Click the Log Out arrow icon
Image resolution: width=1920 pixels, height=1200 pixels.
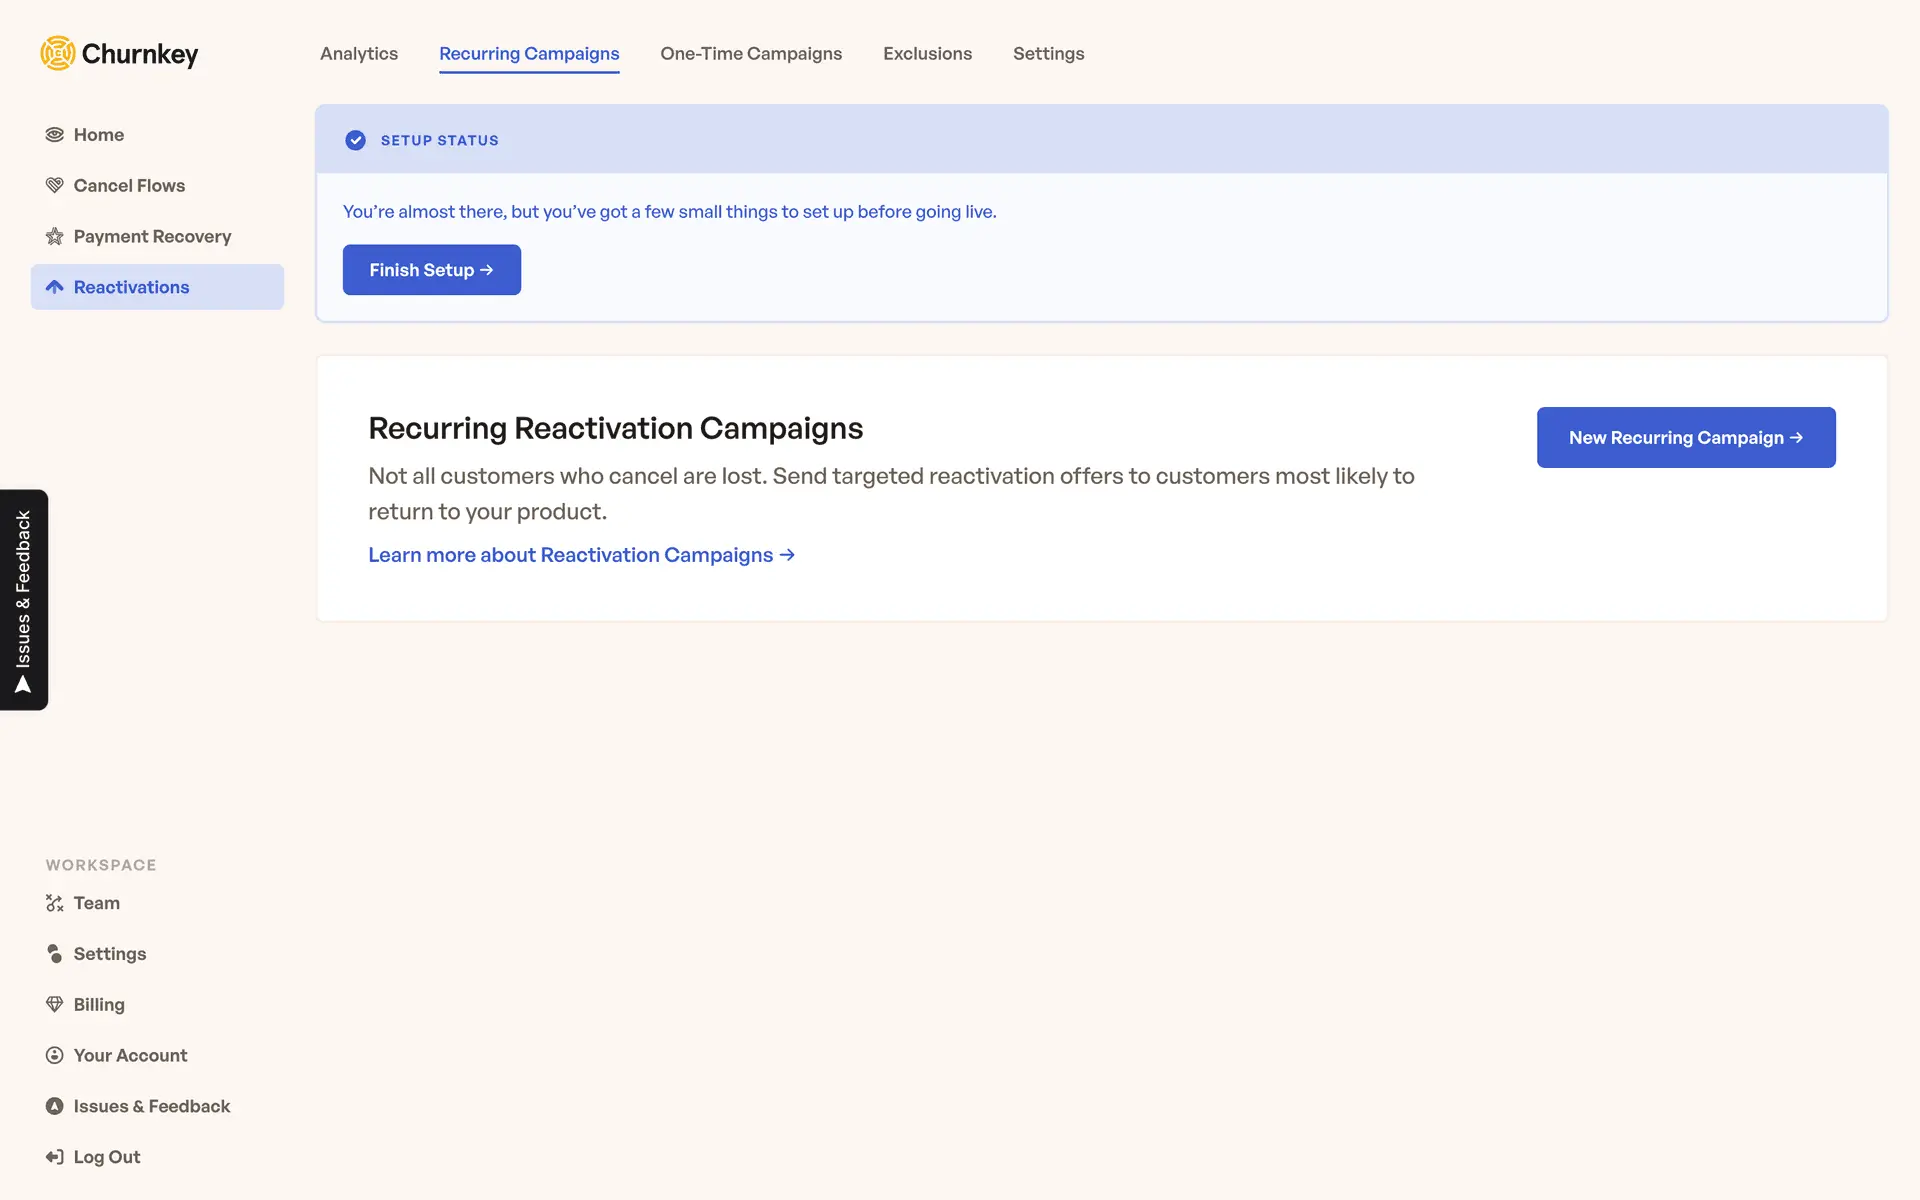pyautogui.click(x=55, y=1157)
